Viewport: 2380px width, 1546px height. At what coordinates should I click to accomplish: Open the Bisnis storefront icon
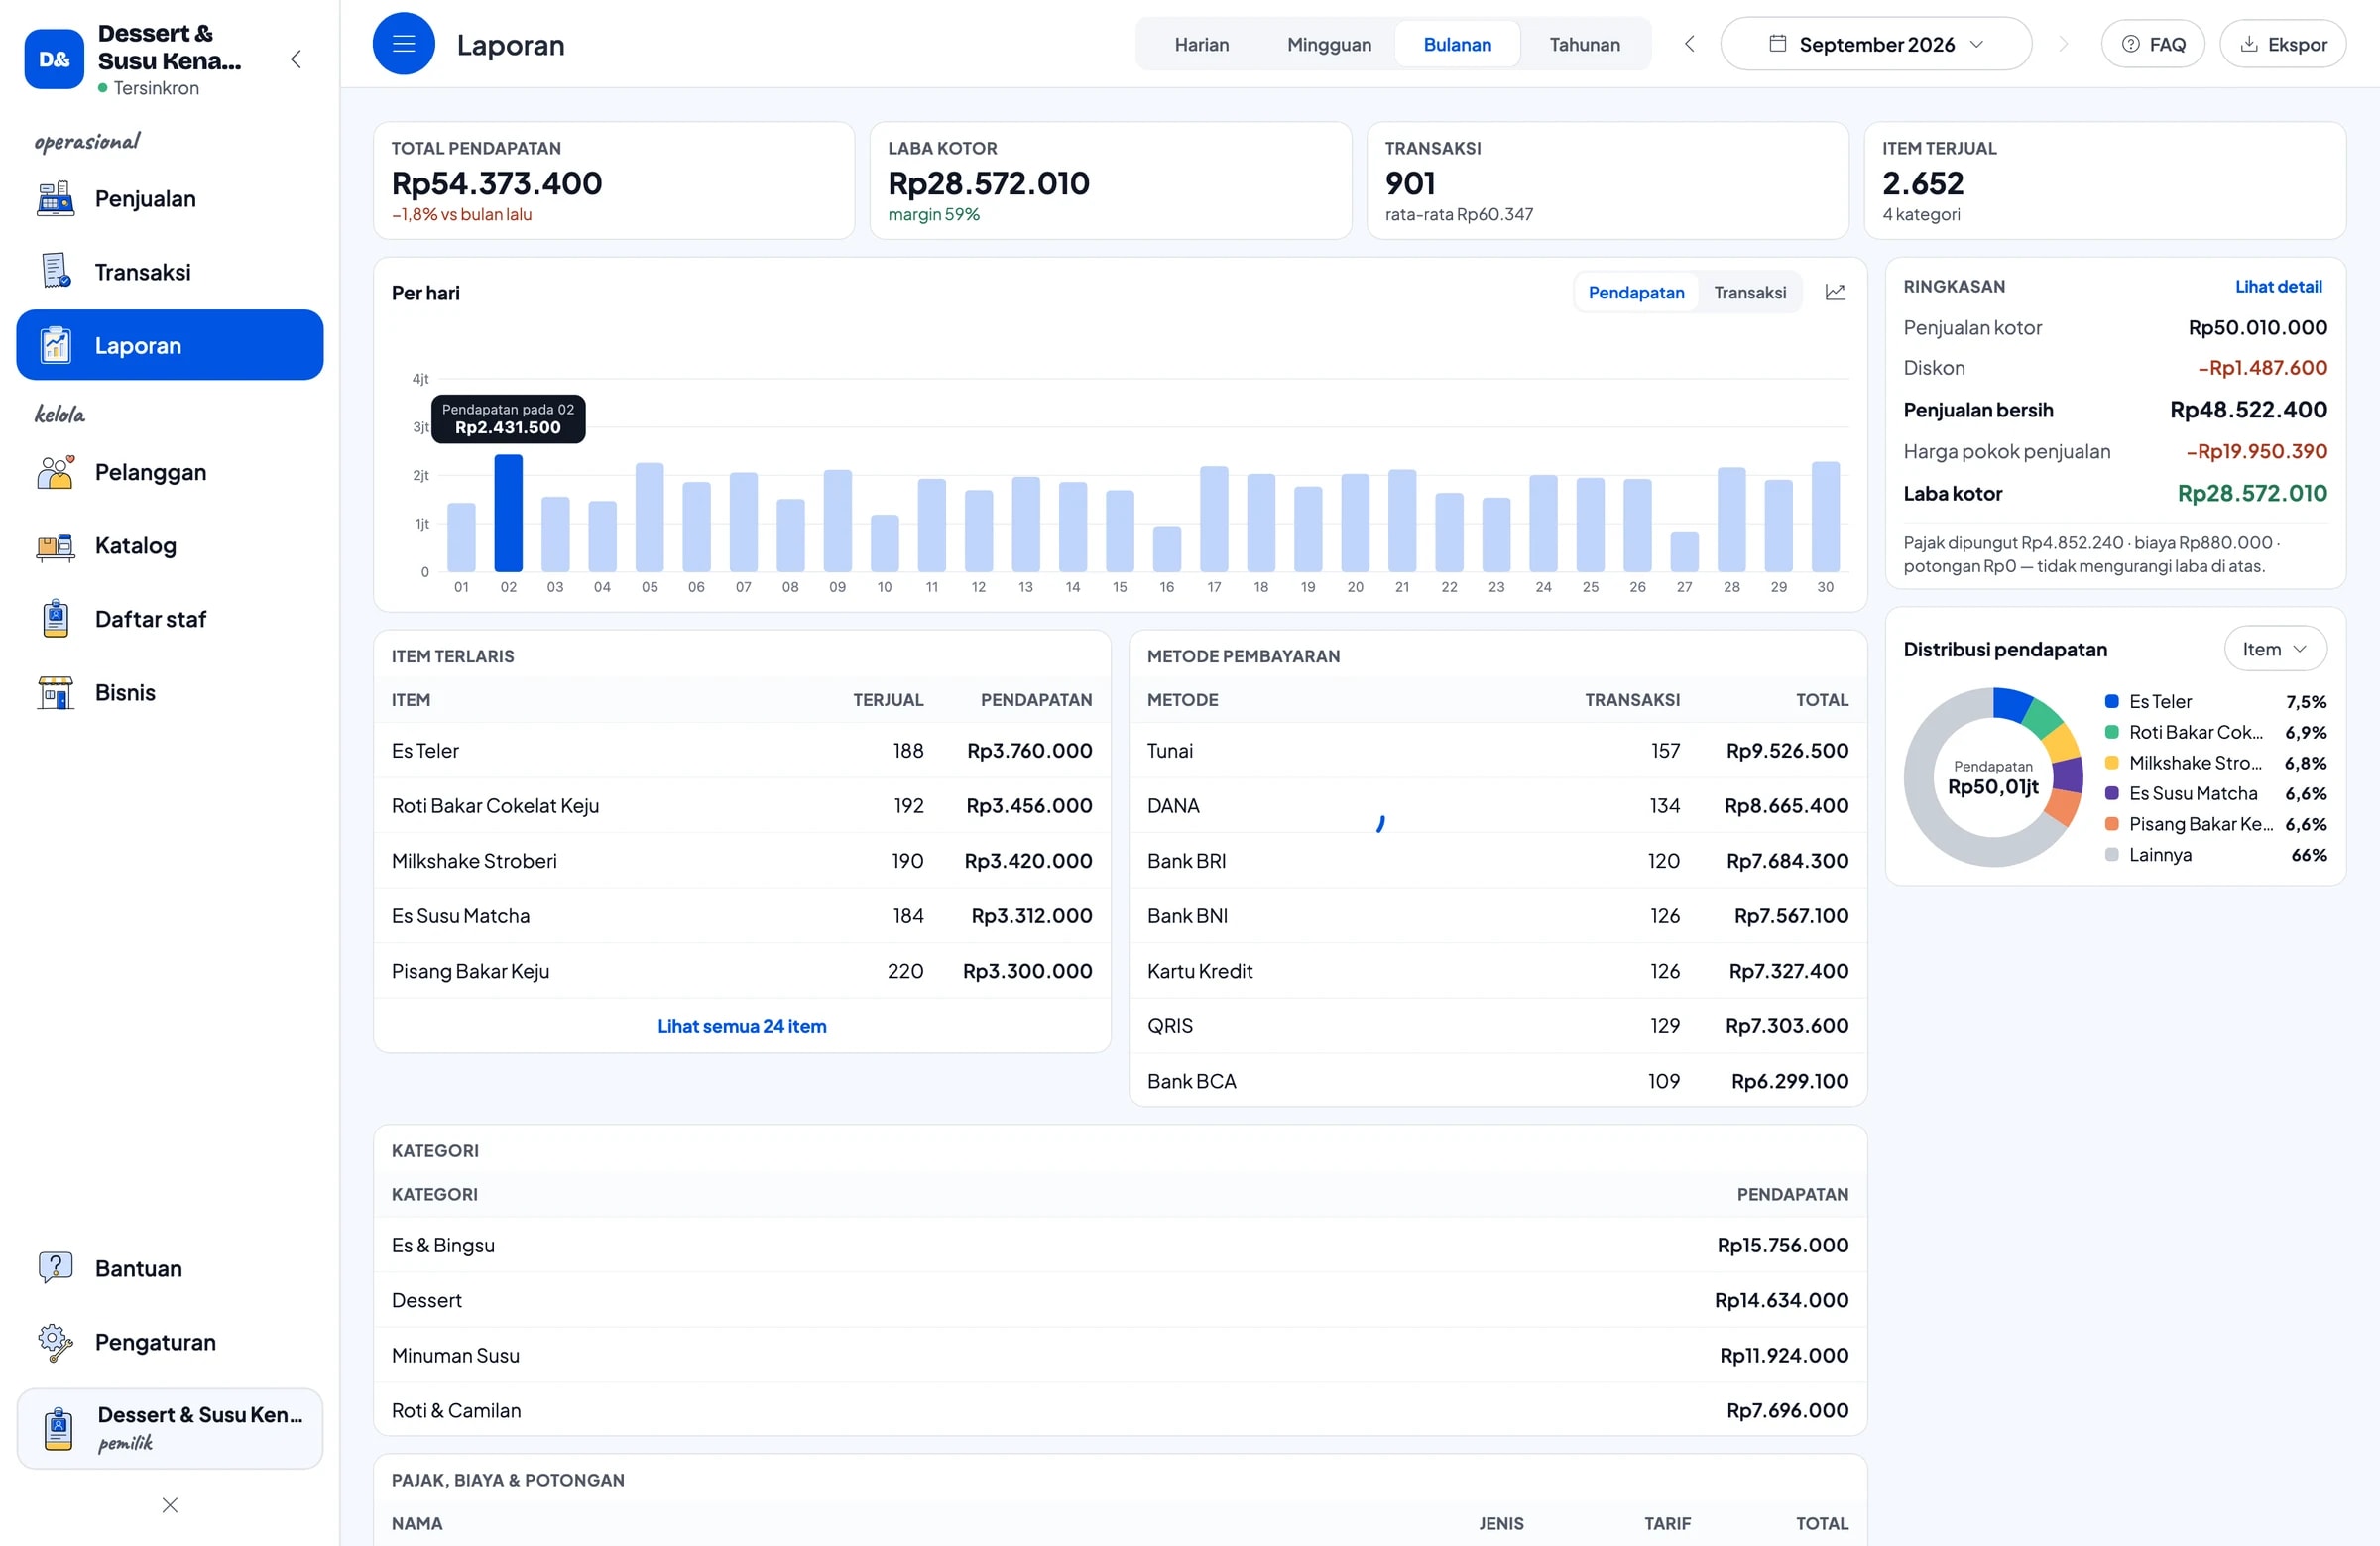[x=55, y=692]
